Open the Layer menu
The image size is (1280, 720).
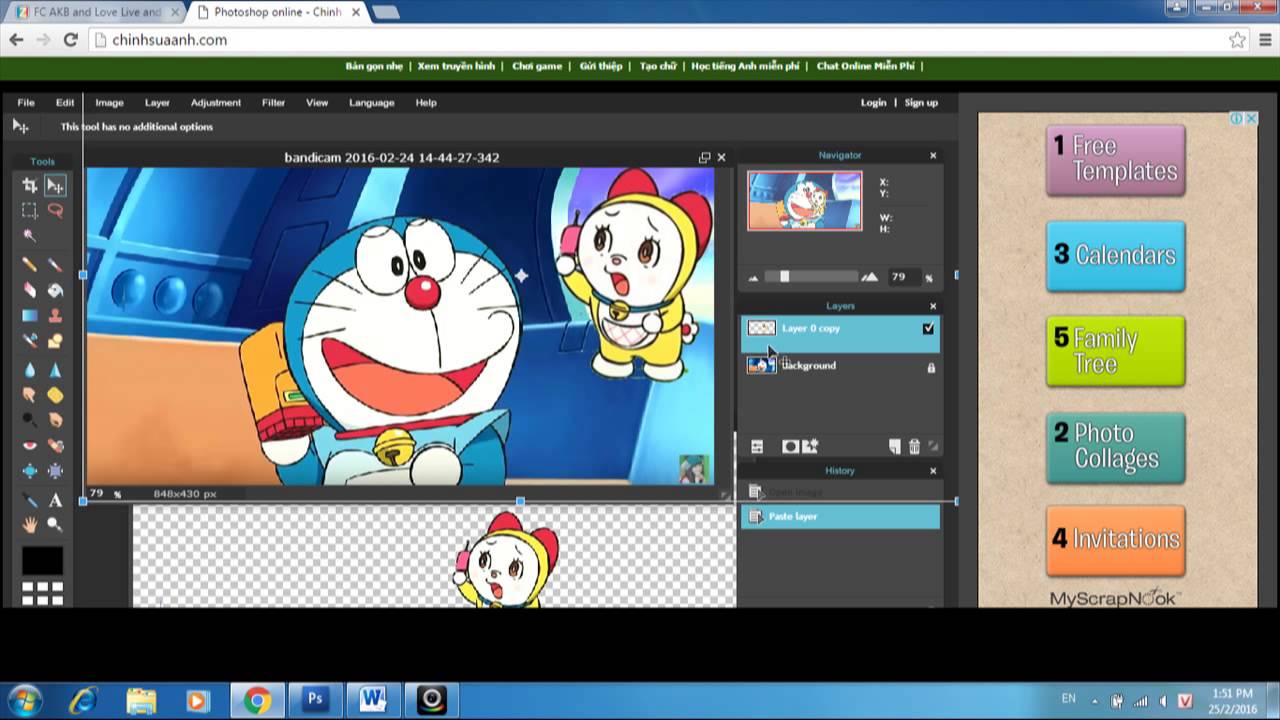click(157, 102)
